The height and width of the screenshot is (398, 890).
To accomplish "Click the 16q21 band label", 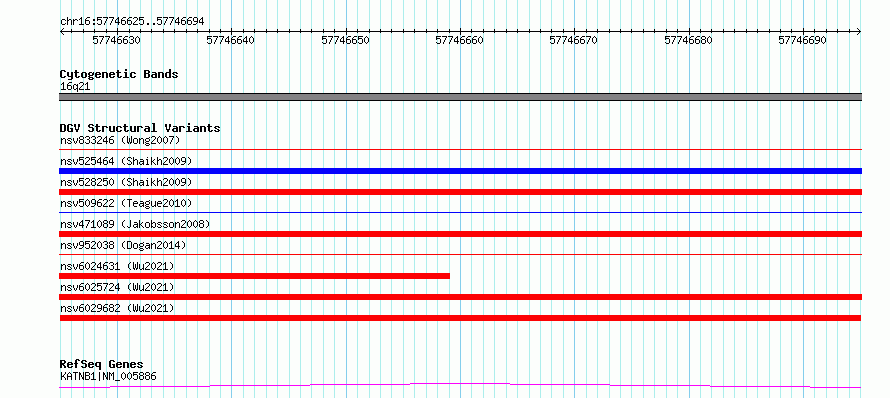I will pos(75,87).
